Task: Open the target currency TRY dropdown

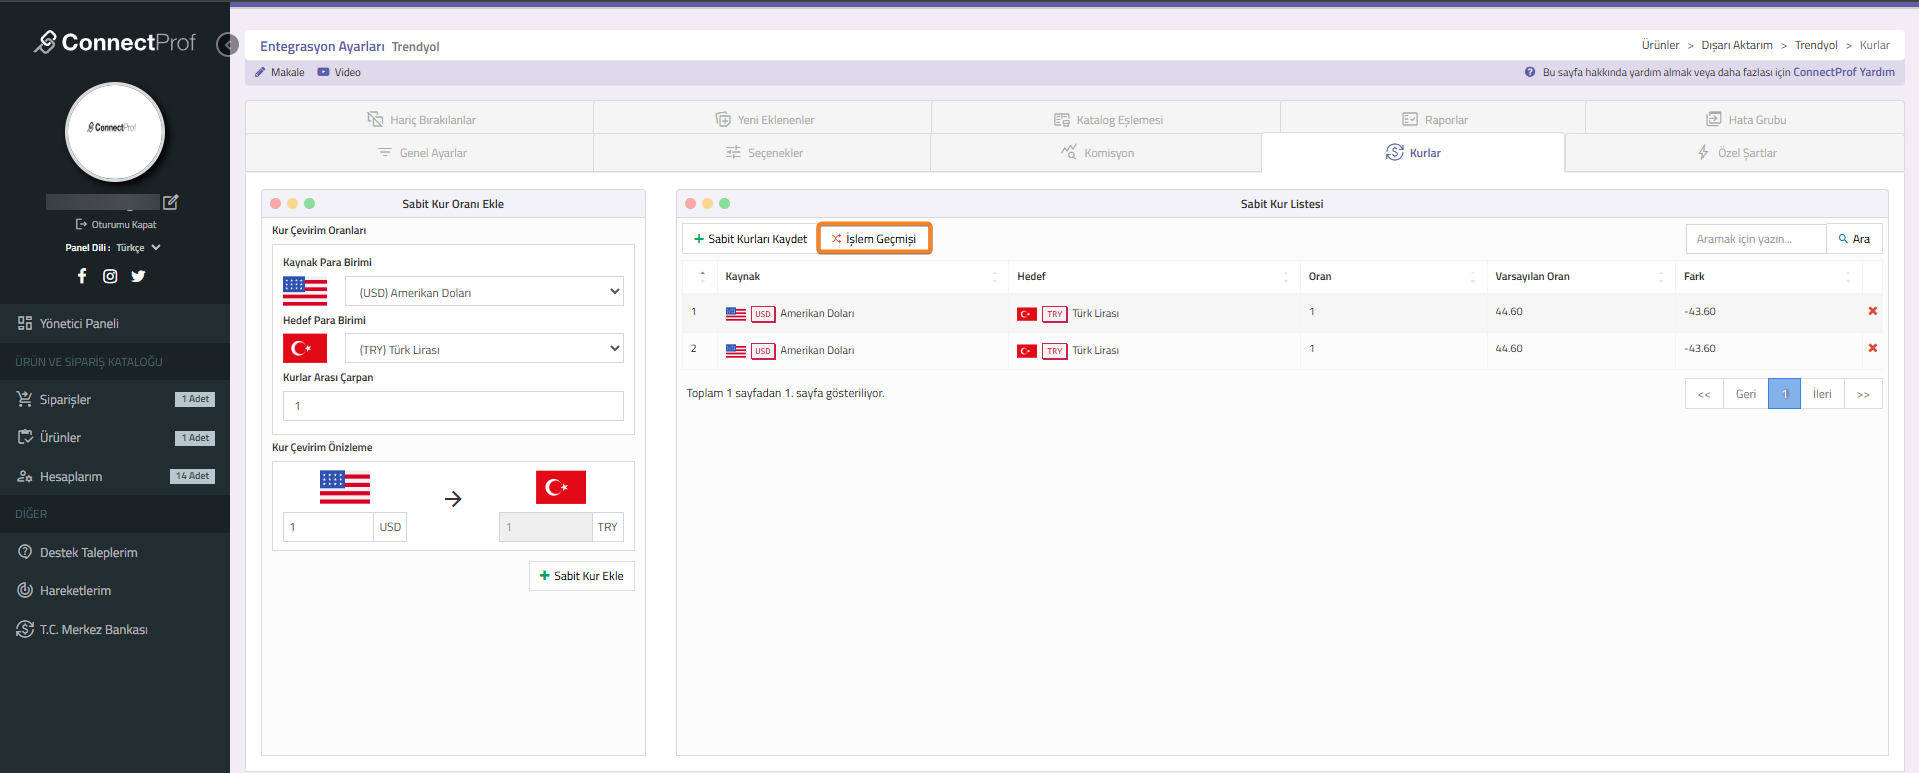Action: pos(484,349)
